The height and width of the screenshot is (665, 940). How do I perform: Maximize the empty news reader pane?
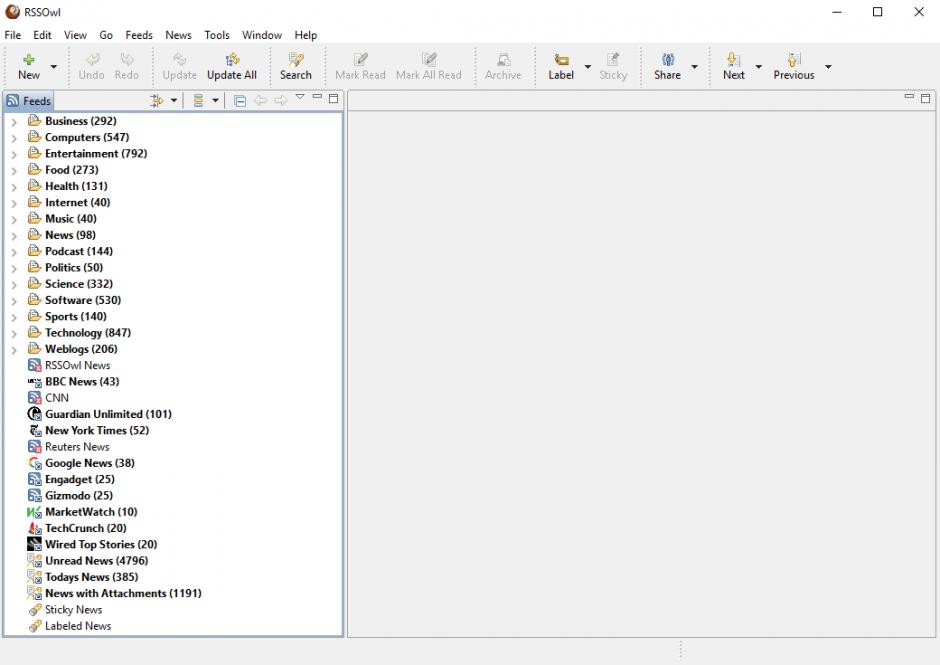click(926, 98)
